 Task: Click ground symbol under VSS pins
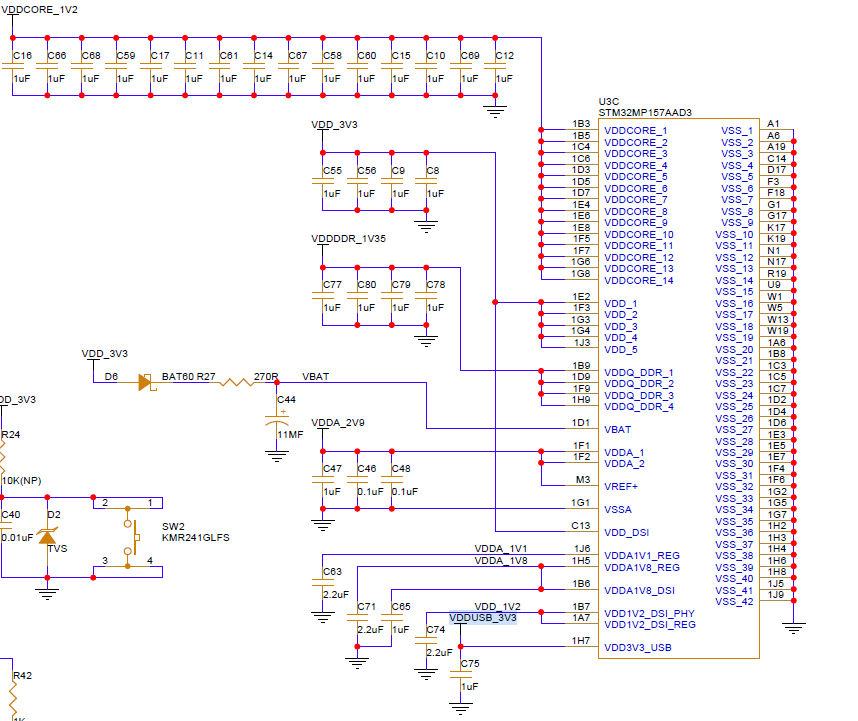point(793,628)
